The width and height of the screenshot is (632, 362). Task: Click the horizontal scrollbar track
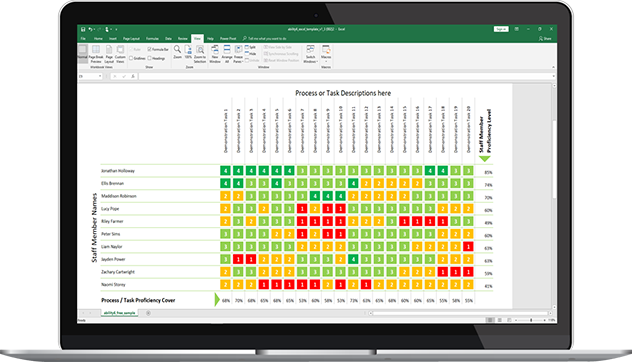click(460, 313)
